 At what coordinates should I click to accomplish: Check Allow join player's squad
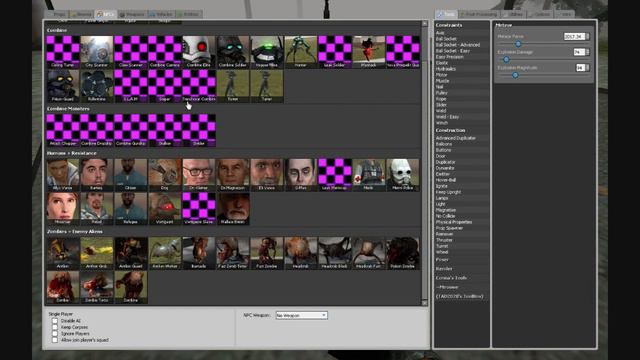[x=55, y=340]
